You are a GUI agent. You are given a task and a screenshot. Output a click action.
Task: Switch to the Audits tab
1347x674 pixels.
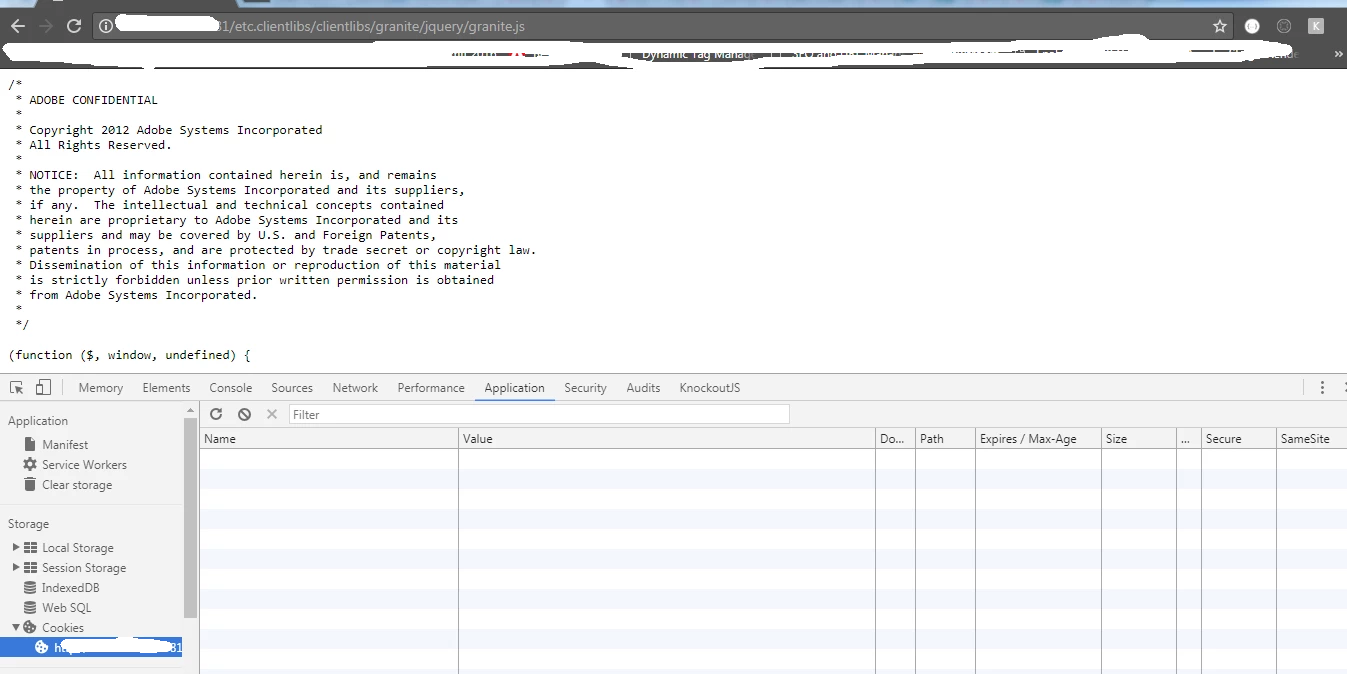(643, 388)
